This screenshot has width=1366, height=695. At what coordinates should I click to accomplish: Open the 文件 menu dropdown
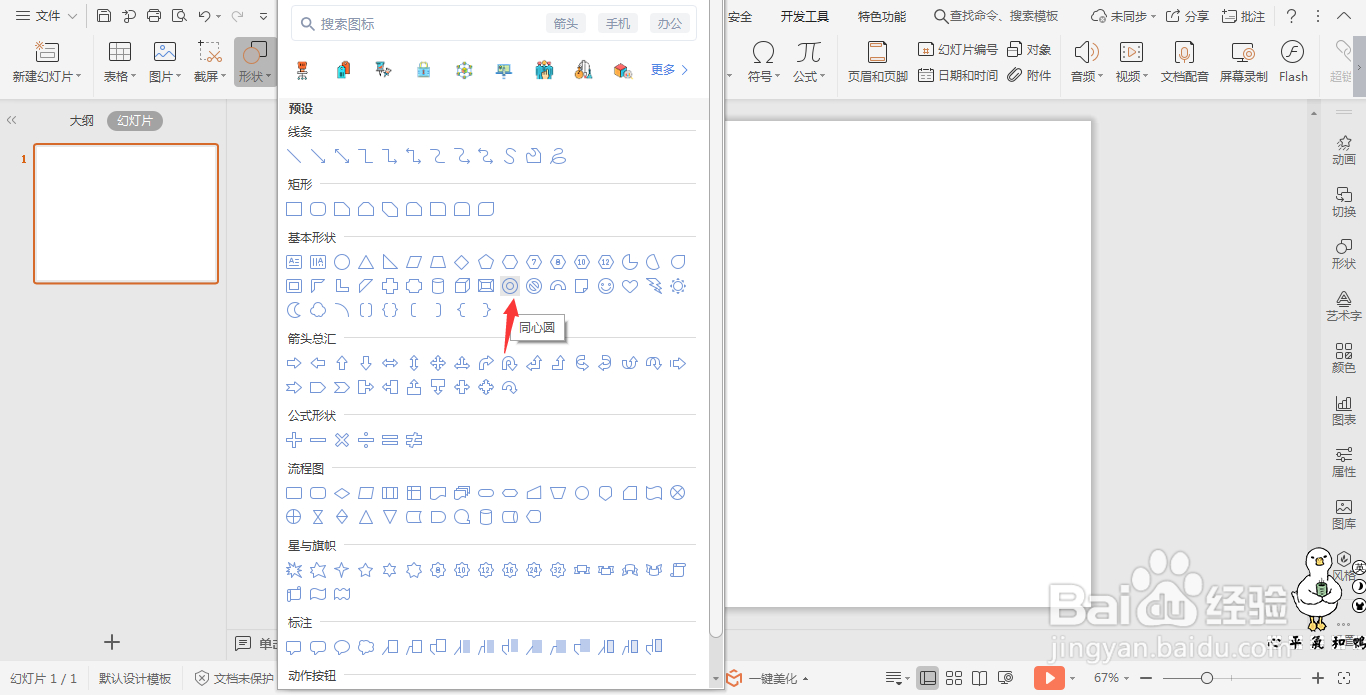pos(46,16)
